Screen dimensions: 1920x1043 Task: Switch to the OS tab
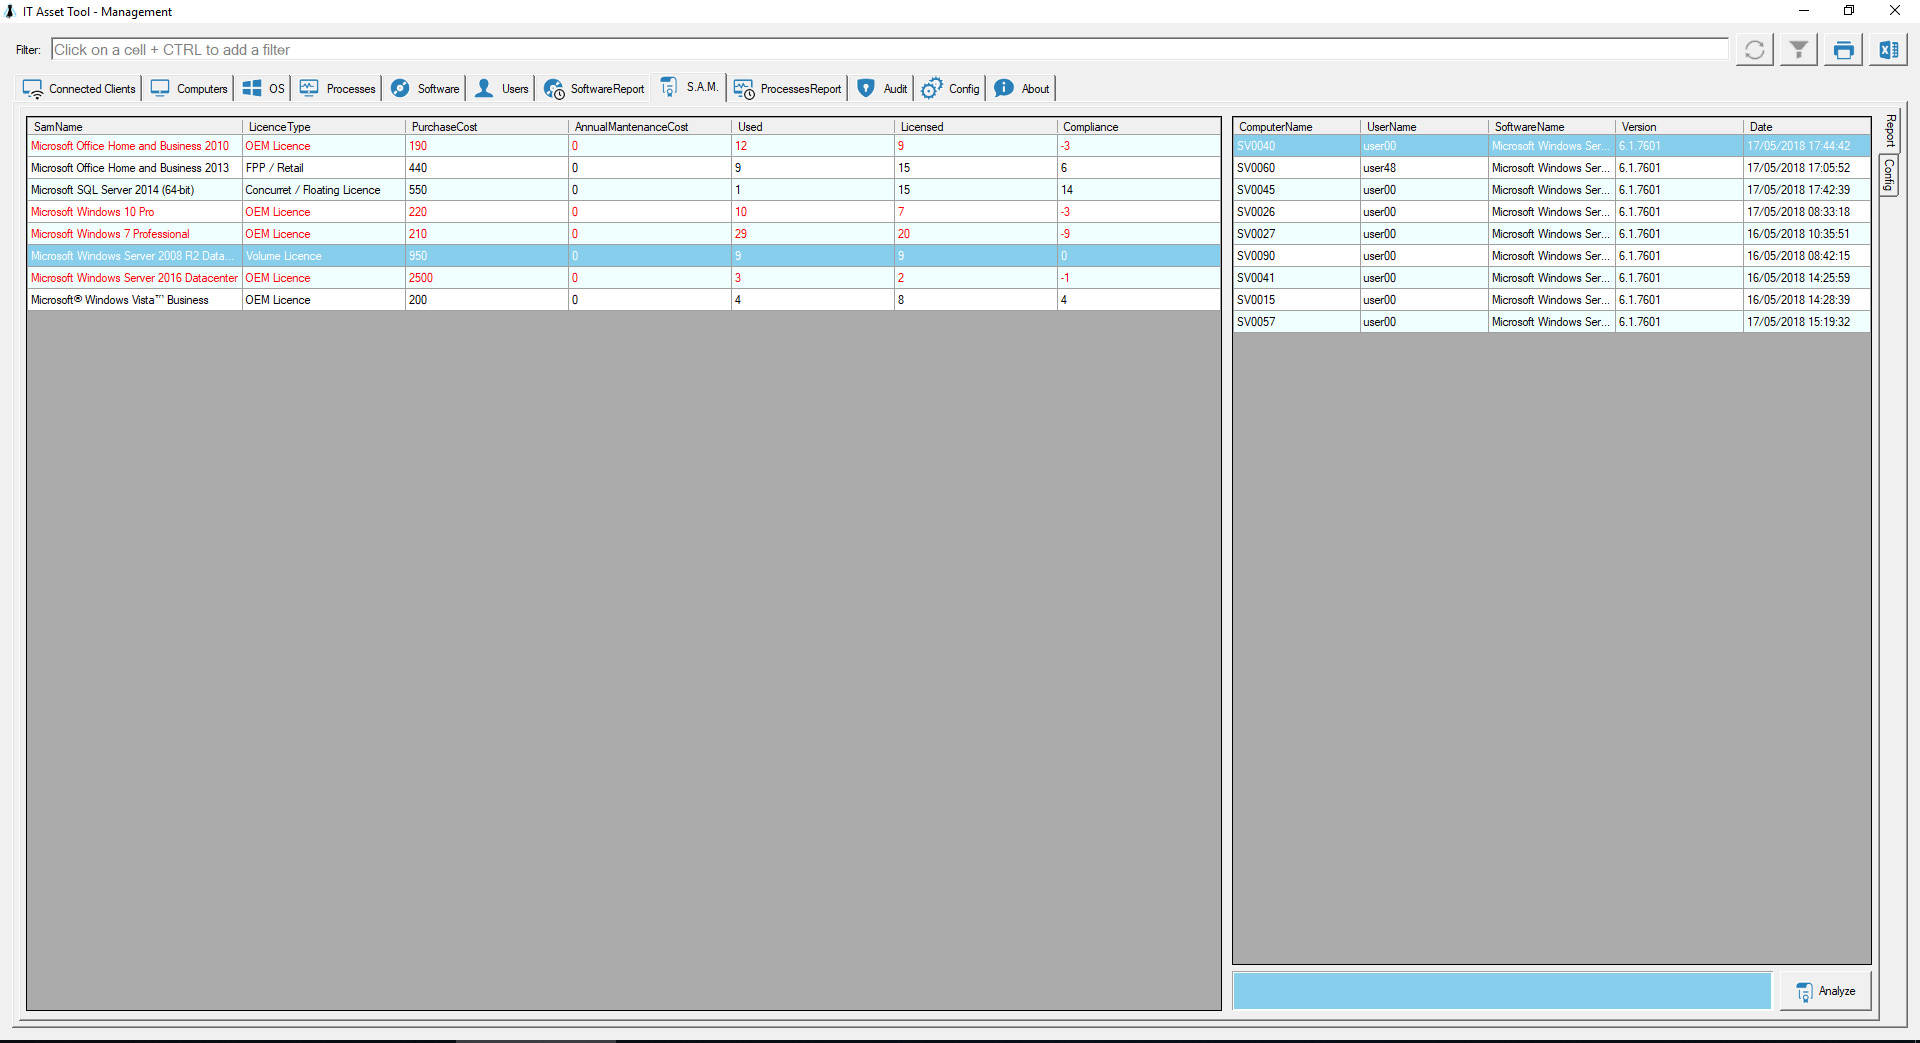pyautogui.click(x=264, y=89)
